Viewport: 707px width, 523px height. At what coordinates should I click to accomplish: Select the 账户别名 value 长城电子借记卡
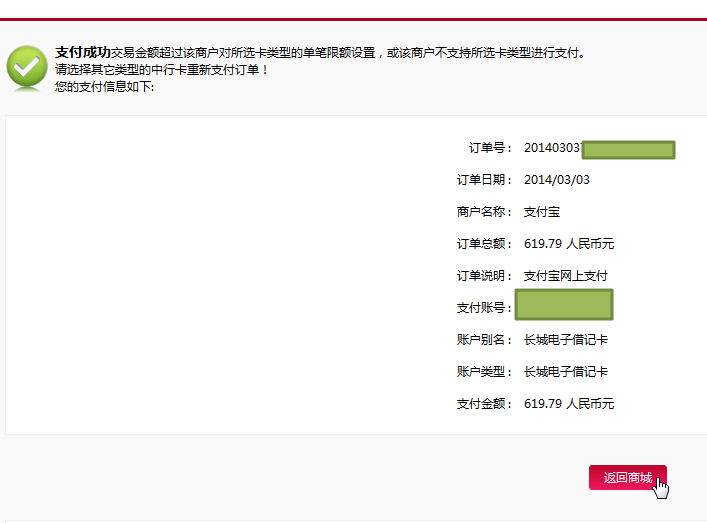tap(566, 340)
